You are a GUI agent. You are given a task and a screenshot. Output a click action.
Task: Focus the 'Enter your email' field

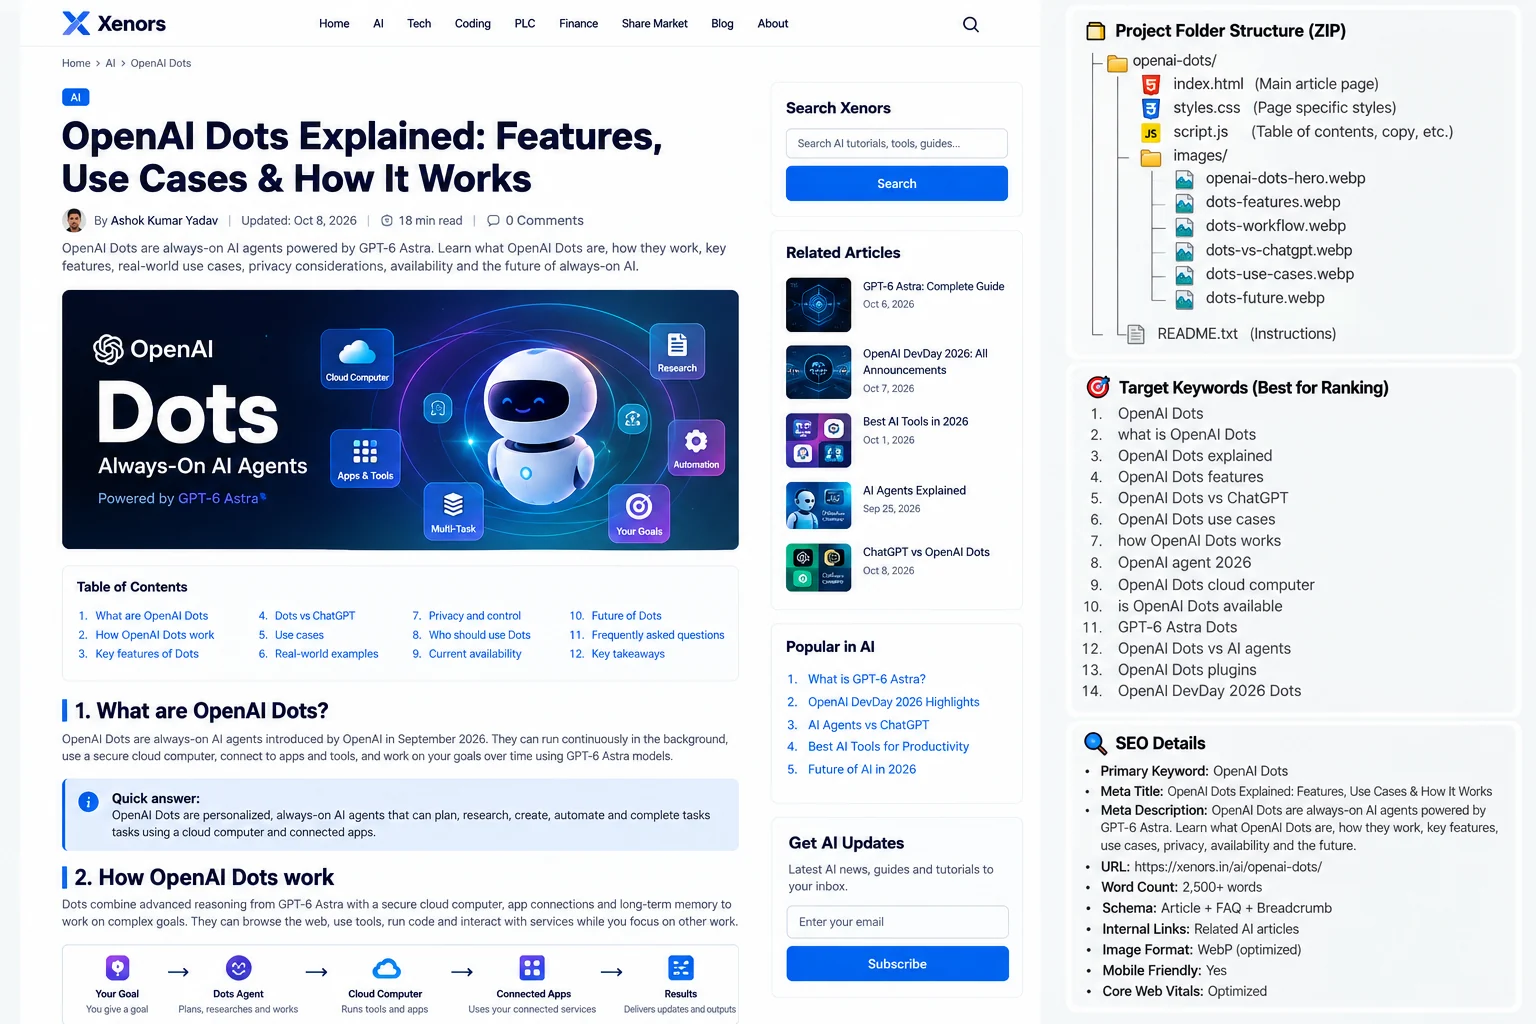click(x=898, y=922)
